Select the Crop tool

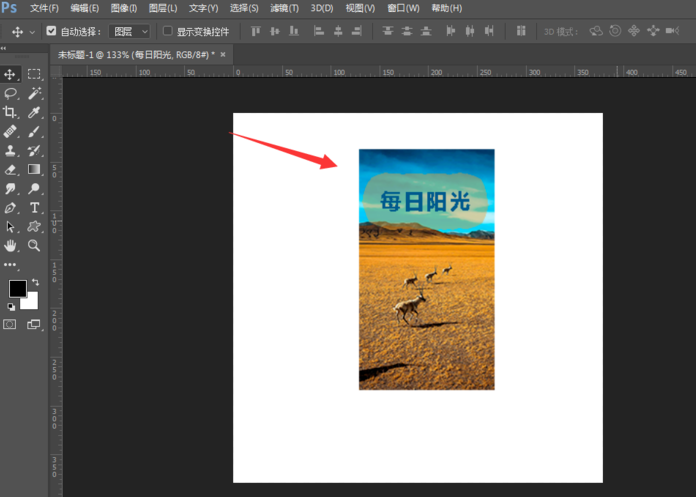(x=11, y=112)
